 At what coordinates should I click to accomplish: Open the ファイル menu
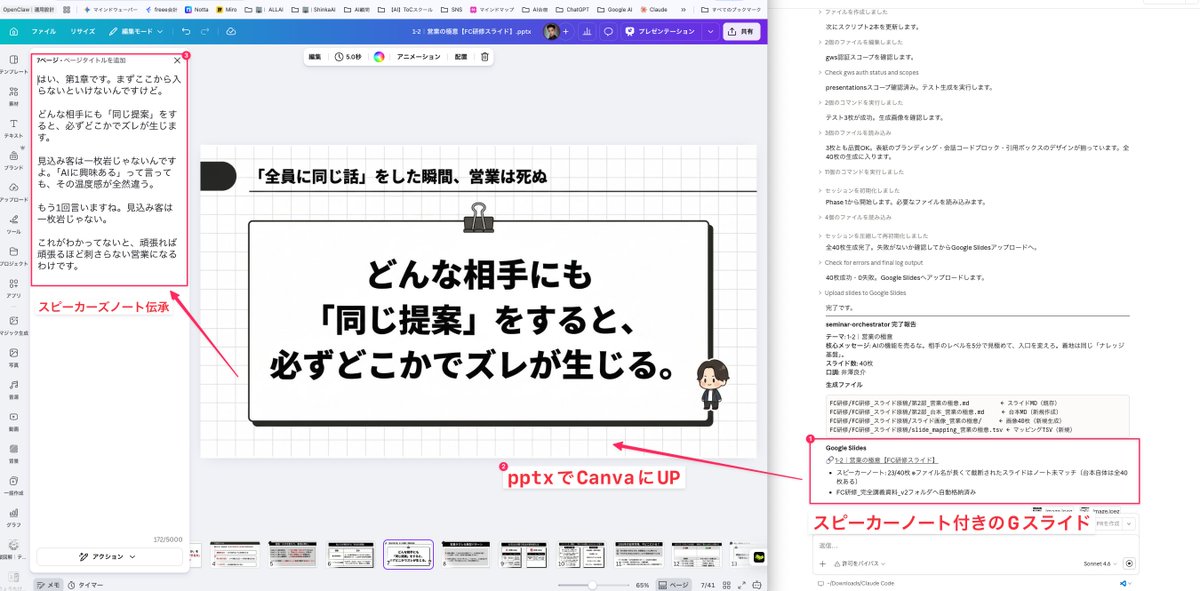coord(45,31)
